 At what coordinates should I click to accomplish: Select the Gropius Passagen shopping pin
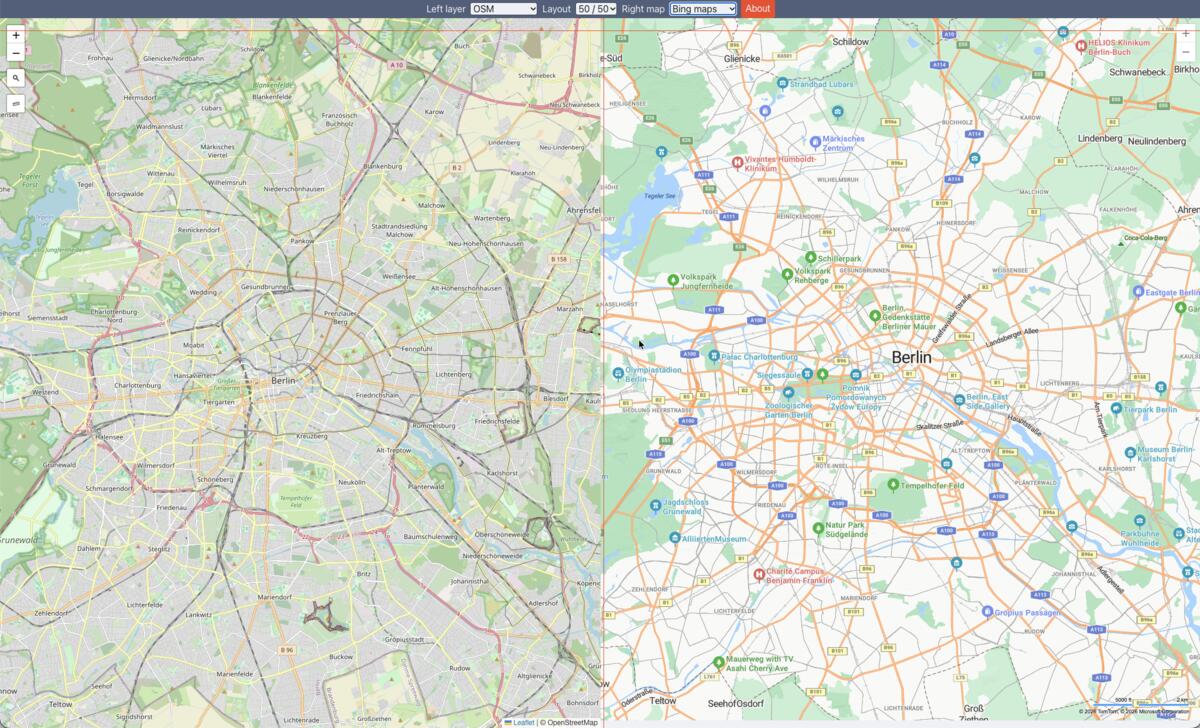pos(987,611)
